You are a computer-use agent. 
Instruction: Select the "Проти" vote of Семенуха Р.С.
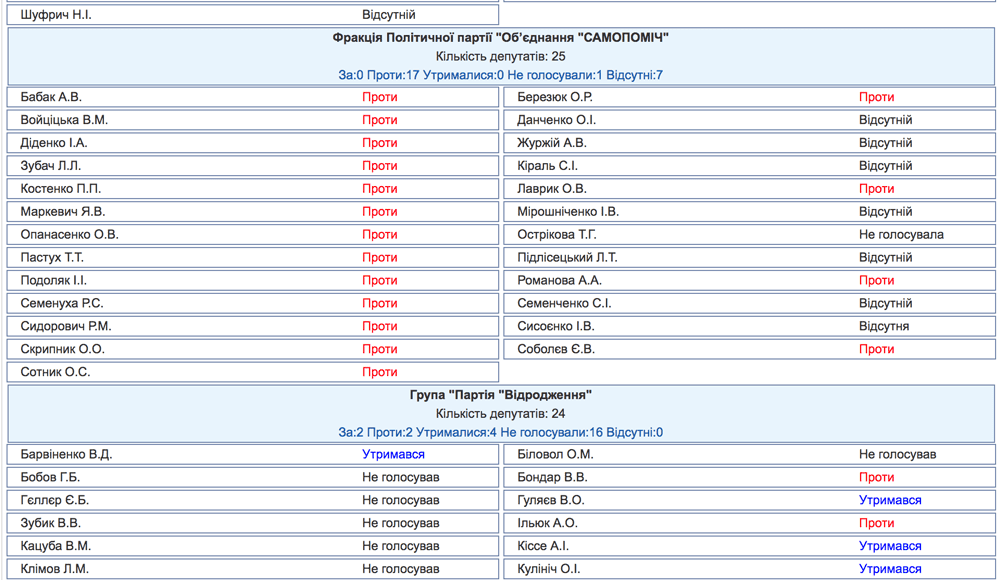click(x=379, y=304)
